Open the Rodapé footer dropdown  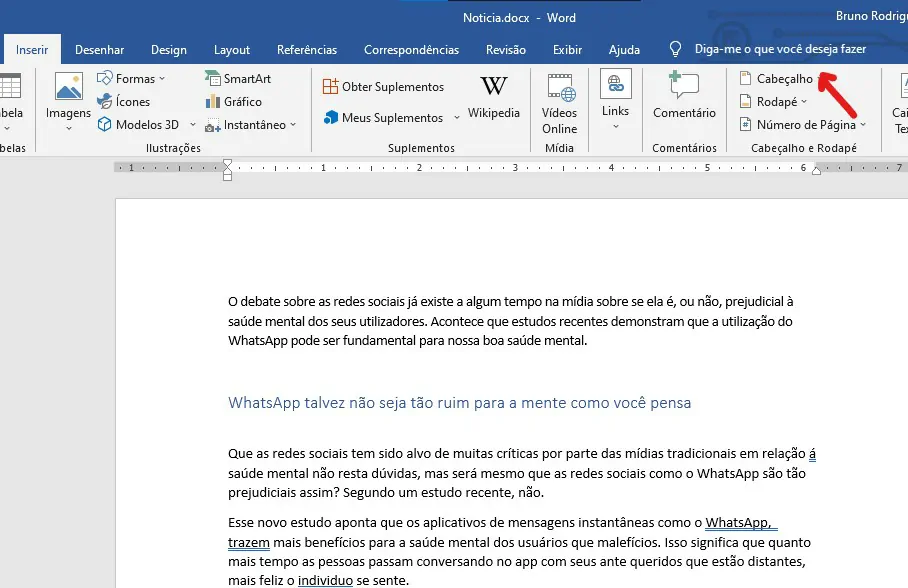point(804,101)
